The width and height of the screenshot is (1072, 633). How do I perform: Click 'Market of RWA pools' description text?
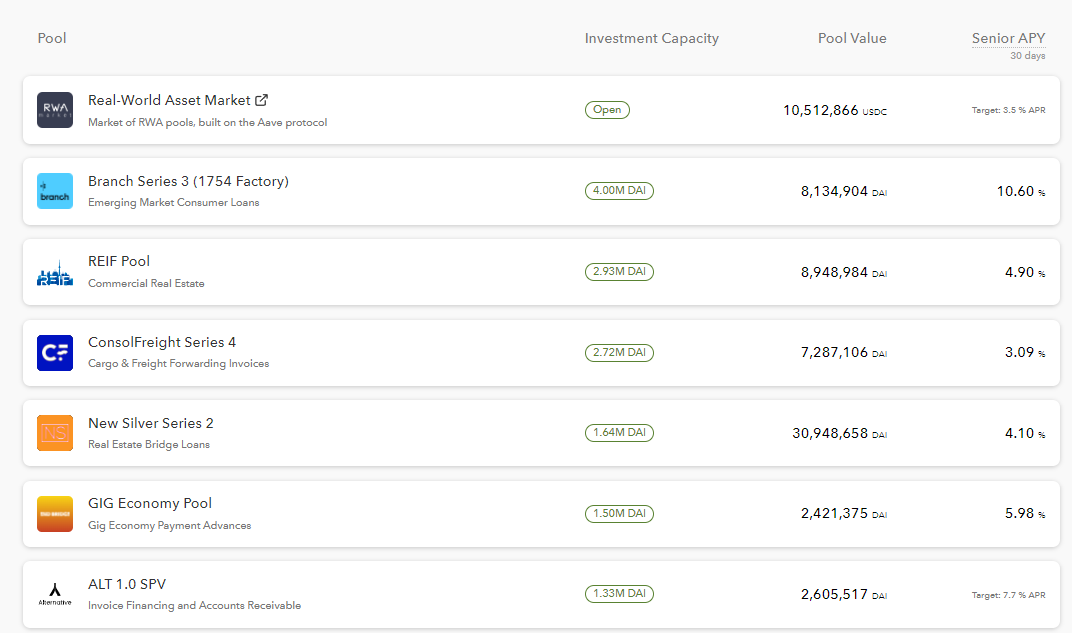coord(208,122)
